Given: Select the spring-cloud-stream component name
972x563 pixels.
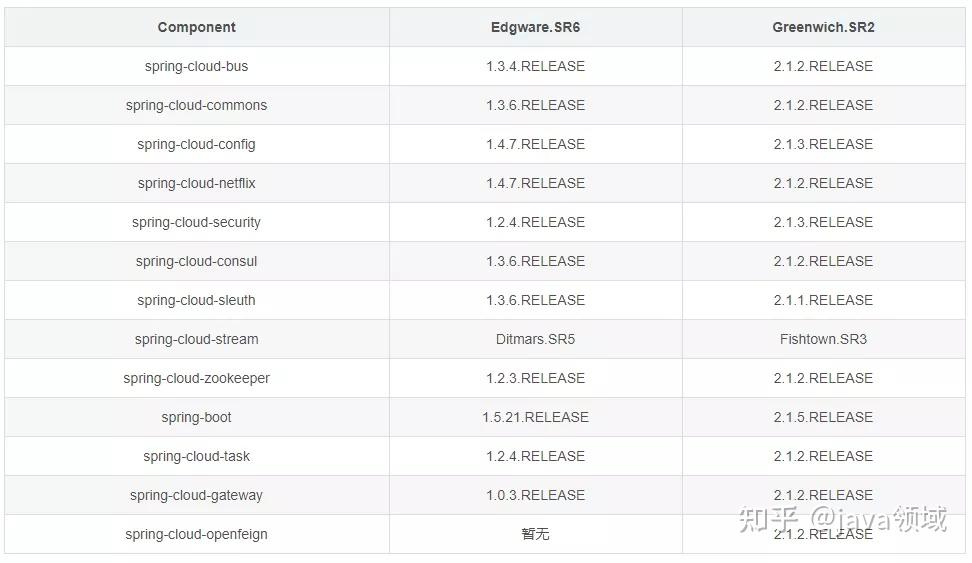Looking at the screenshot, I should (196, 339).
